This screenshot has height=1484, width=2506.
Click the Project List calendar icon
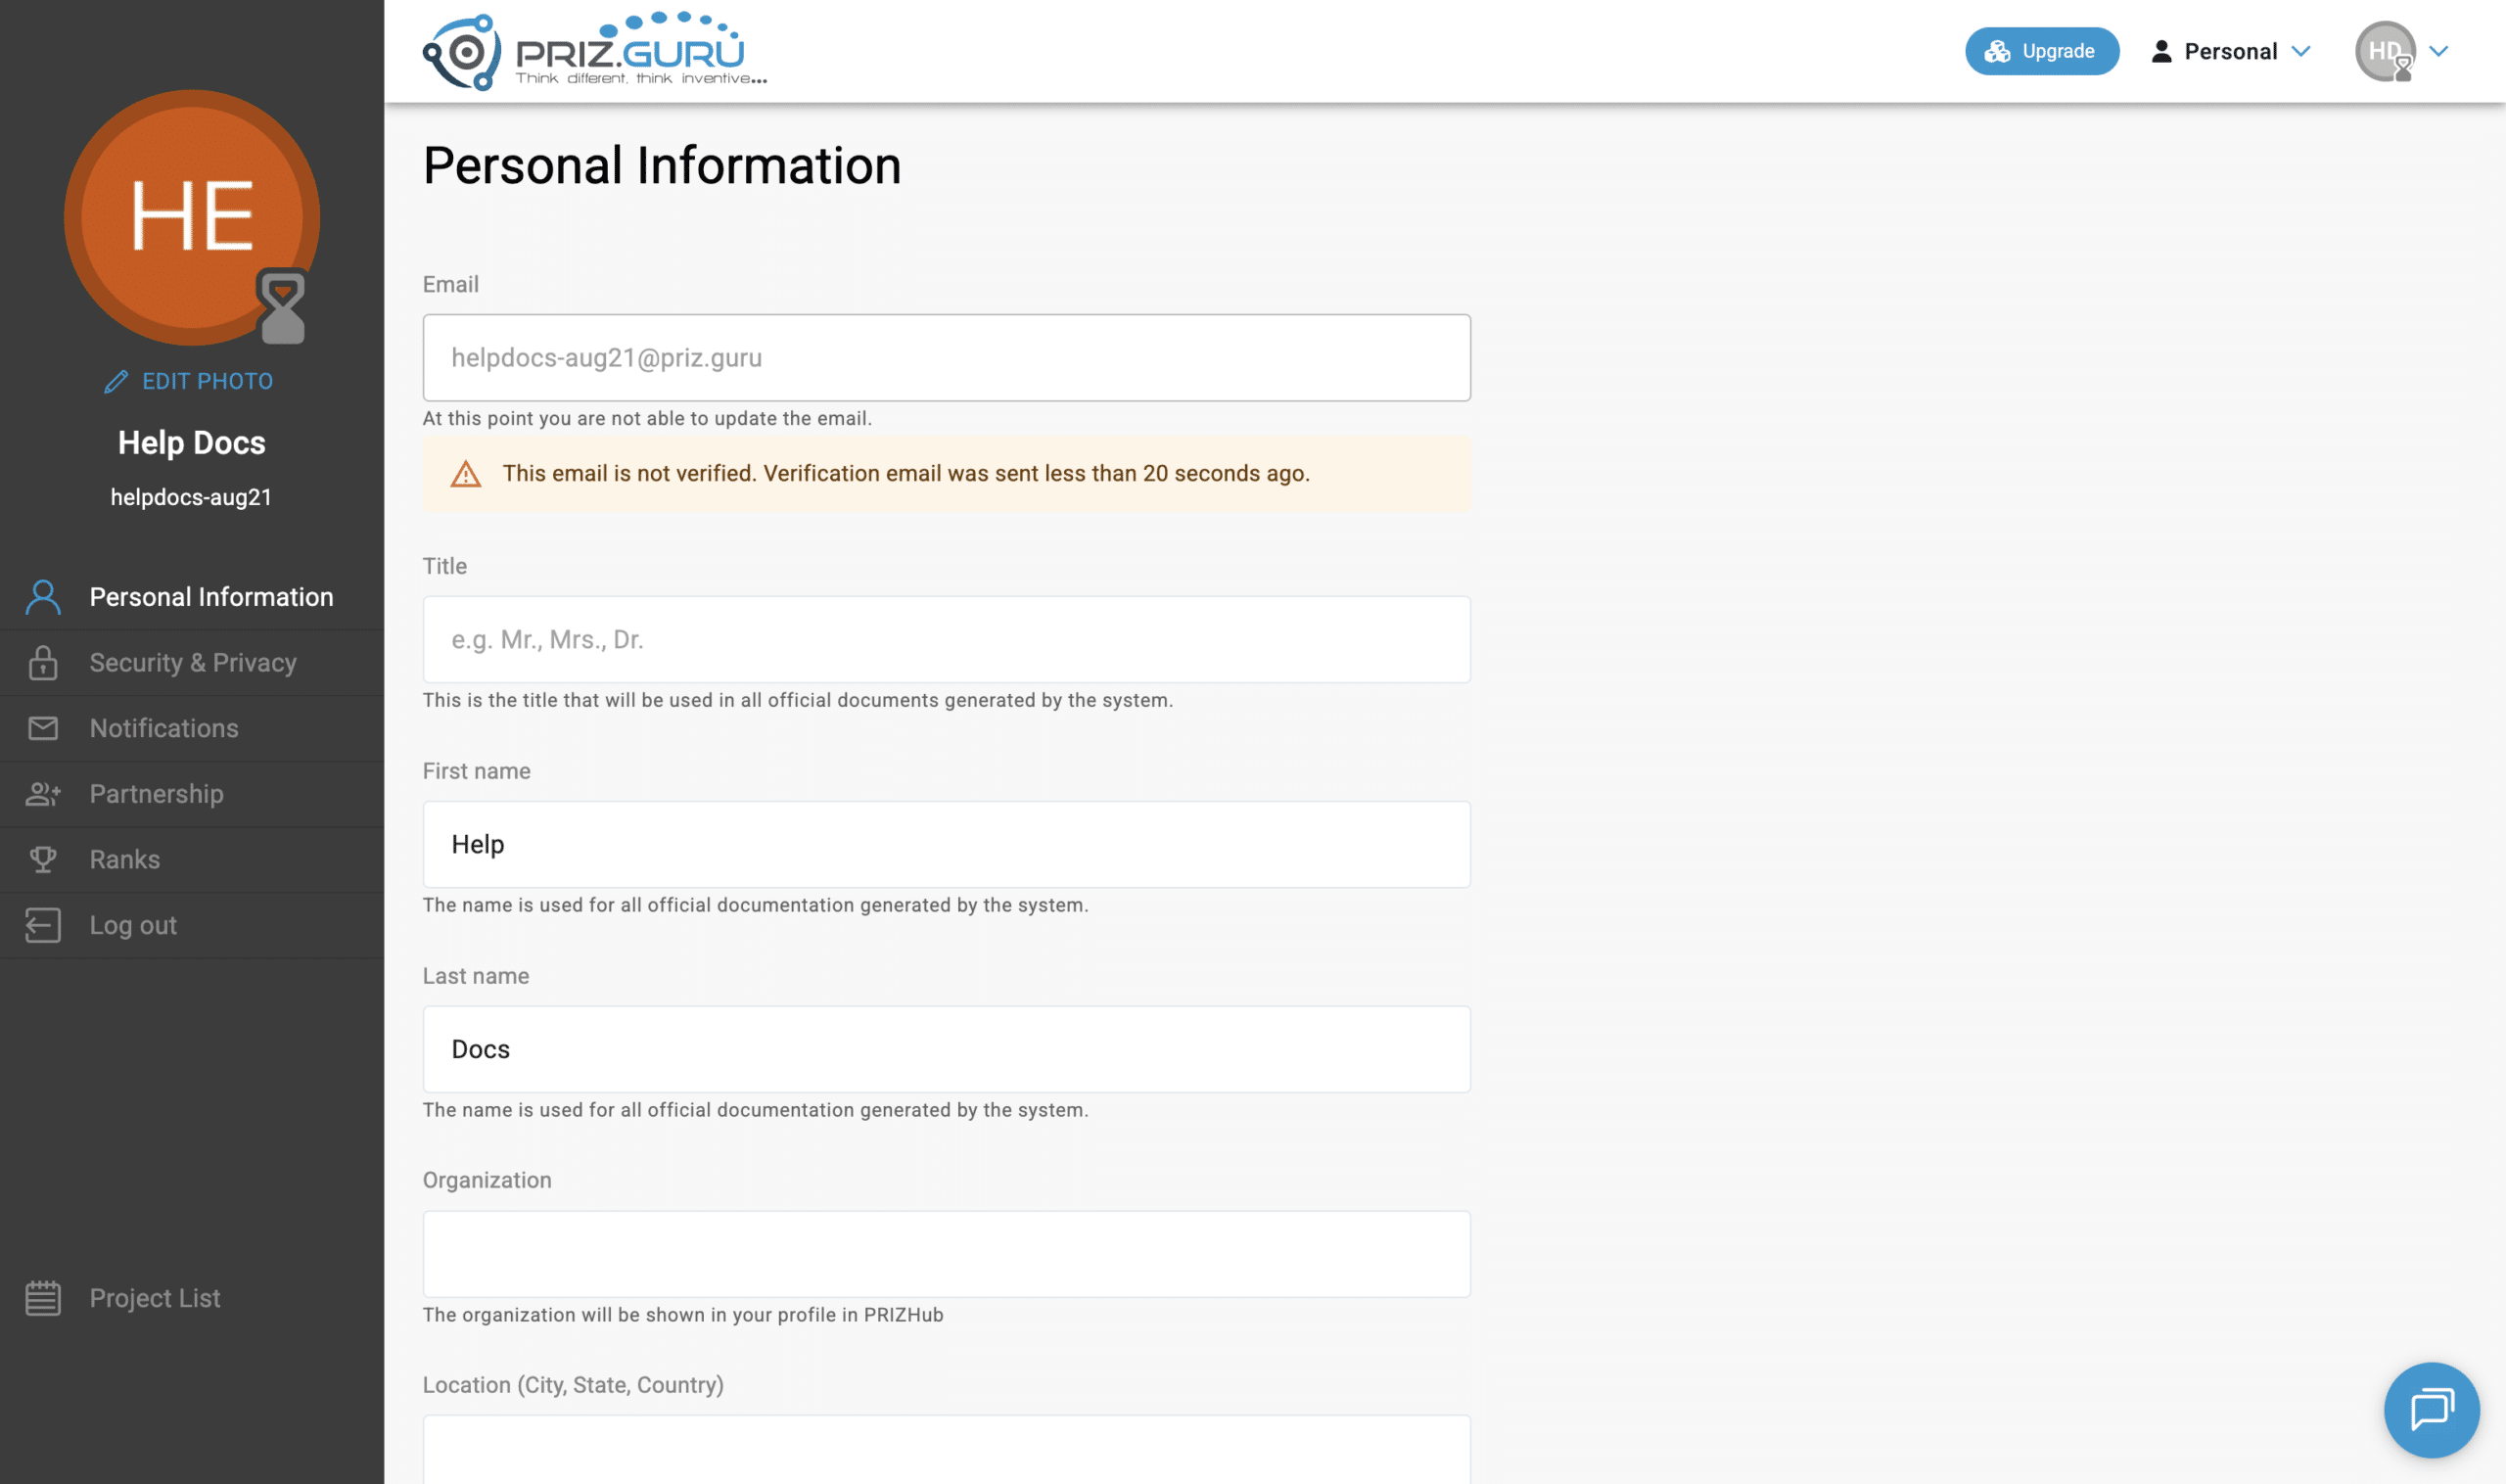click(43, 1298)
